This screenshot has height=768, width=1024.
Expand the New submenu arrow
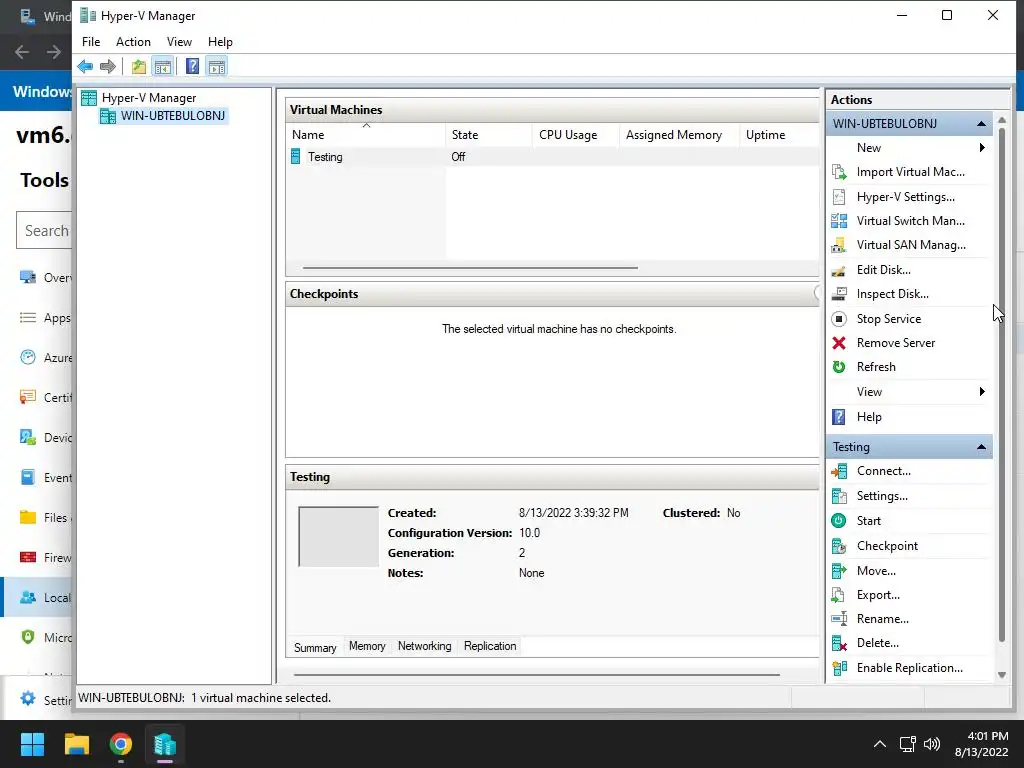pyautogui.click(x=982, y=148)
